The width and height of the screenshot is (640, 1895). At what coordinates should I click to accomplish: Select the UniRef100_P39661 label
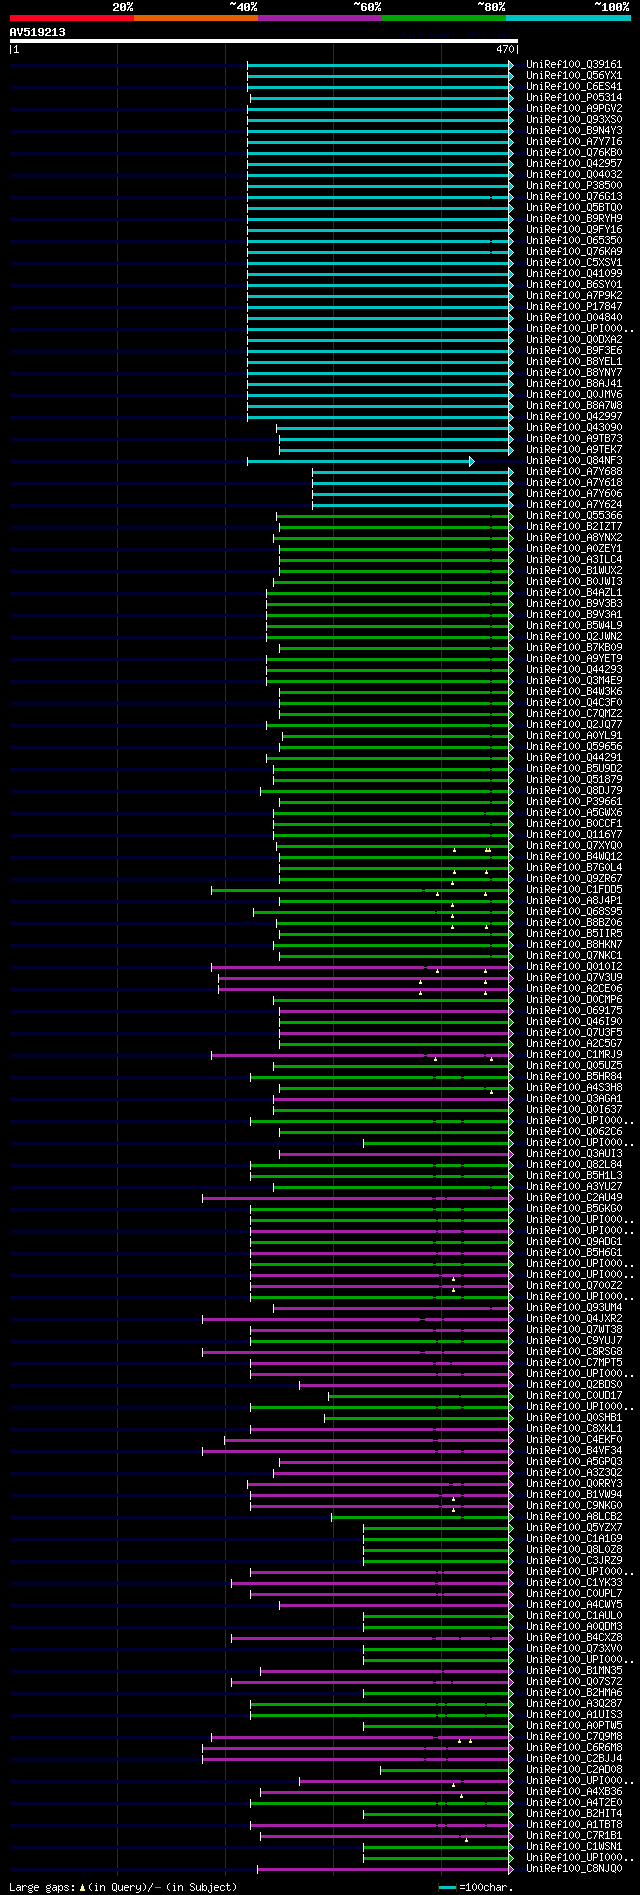click(574, 801)
